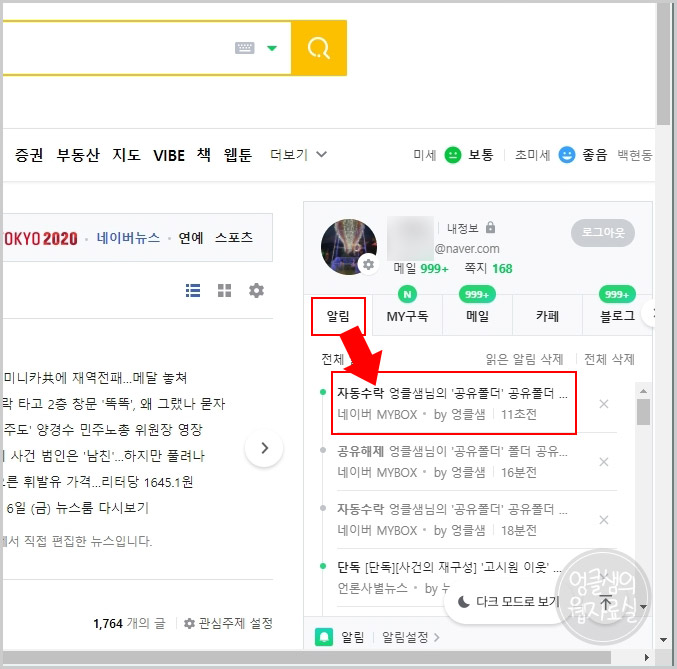Open the on-screen keyboard icon in search box

(244, 48)
